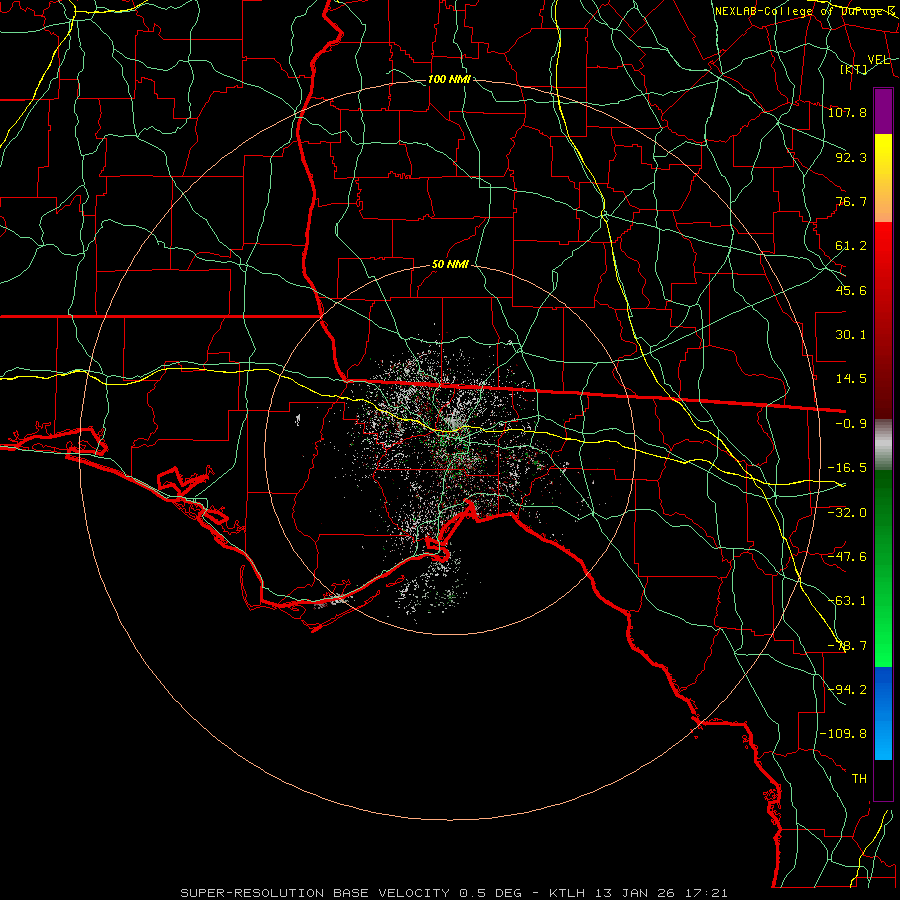Select the -32.0 scale value

click(x=847, y=512)
